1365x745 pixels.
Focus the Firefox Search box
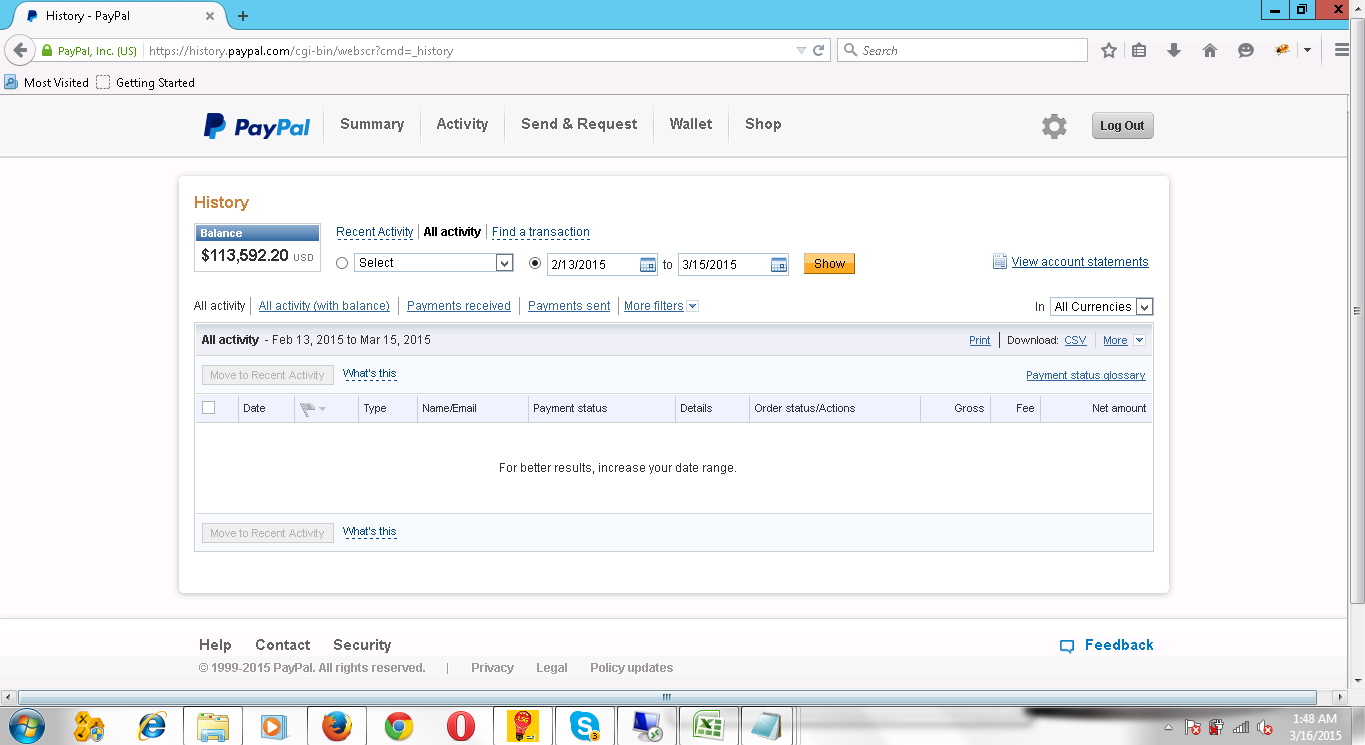pos(962,50)
